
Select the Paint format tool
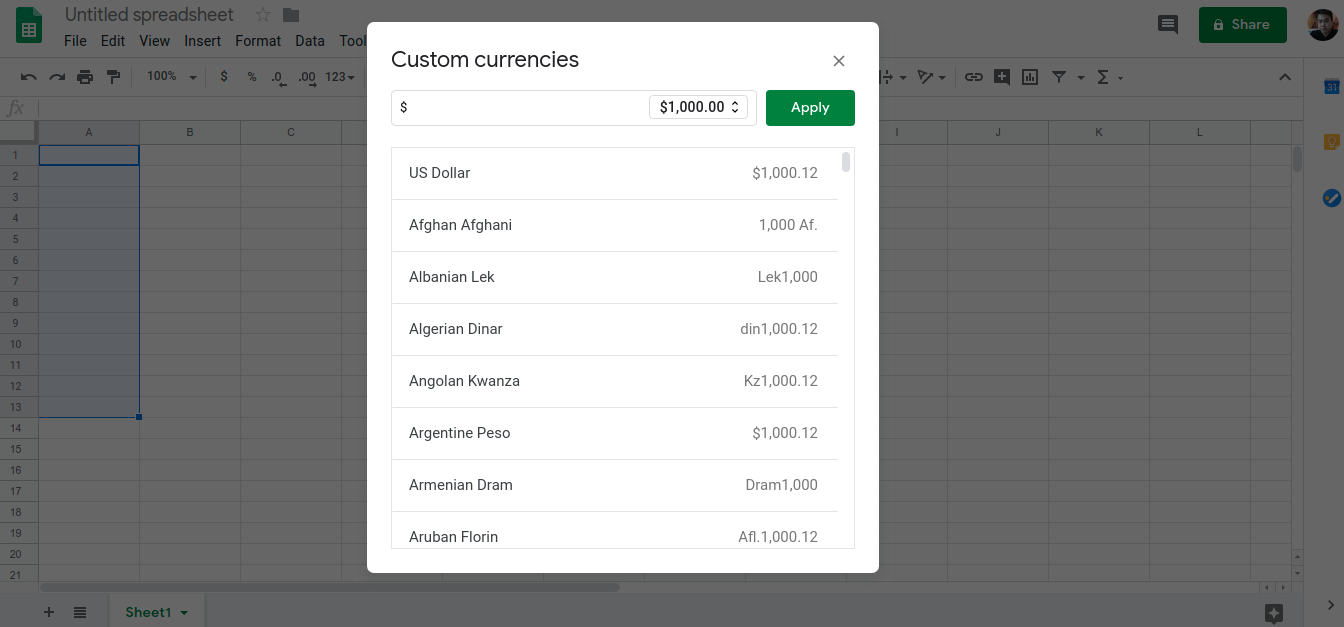click(x=113, y=77)
